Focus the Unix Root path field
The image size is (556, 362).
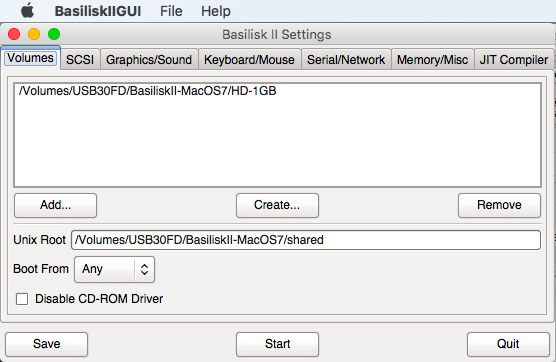click(x=306, y=240)
